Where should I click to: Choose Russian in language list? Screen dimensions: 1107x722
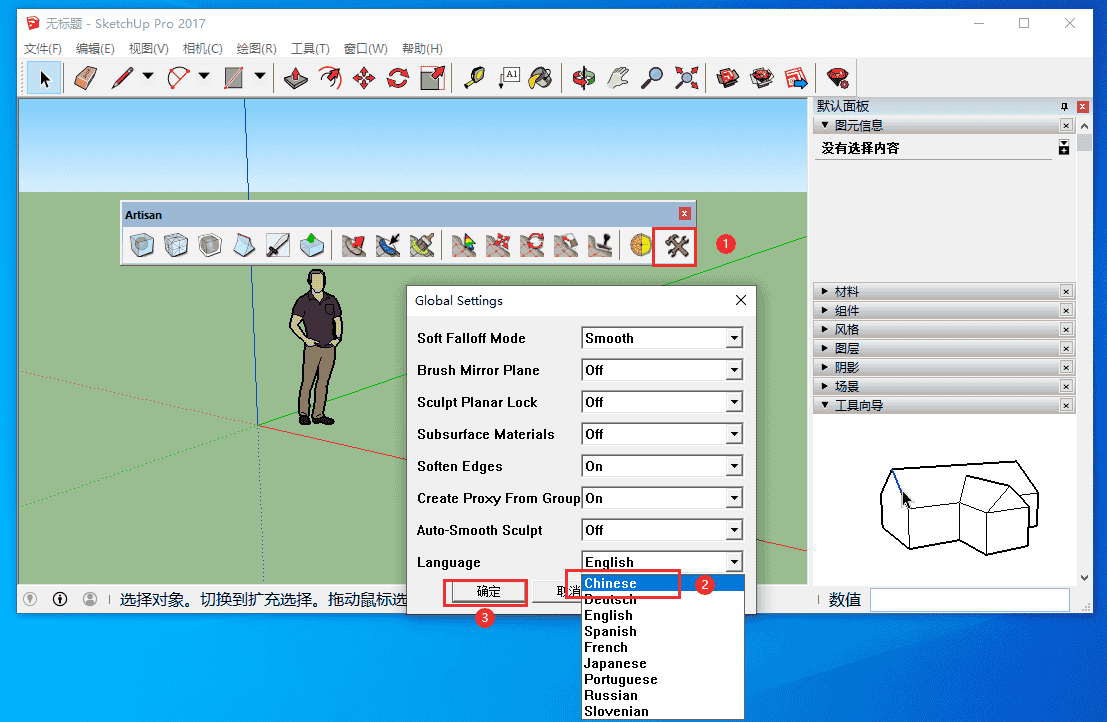click(x=662, y=695)
